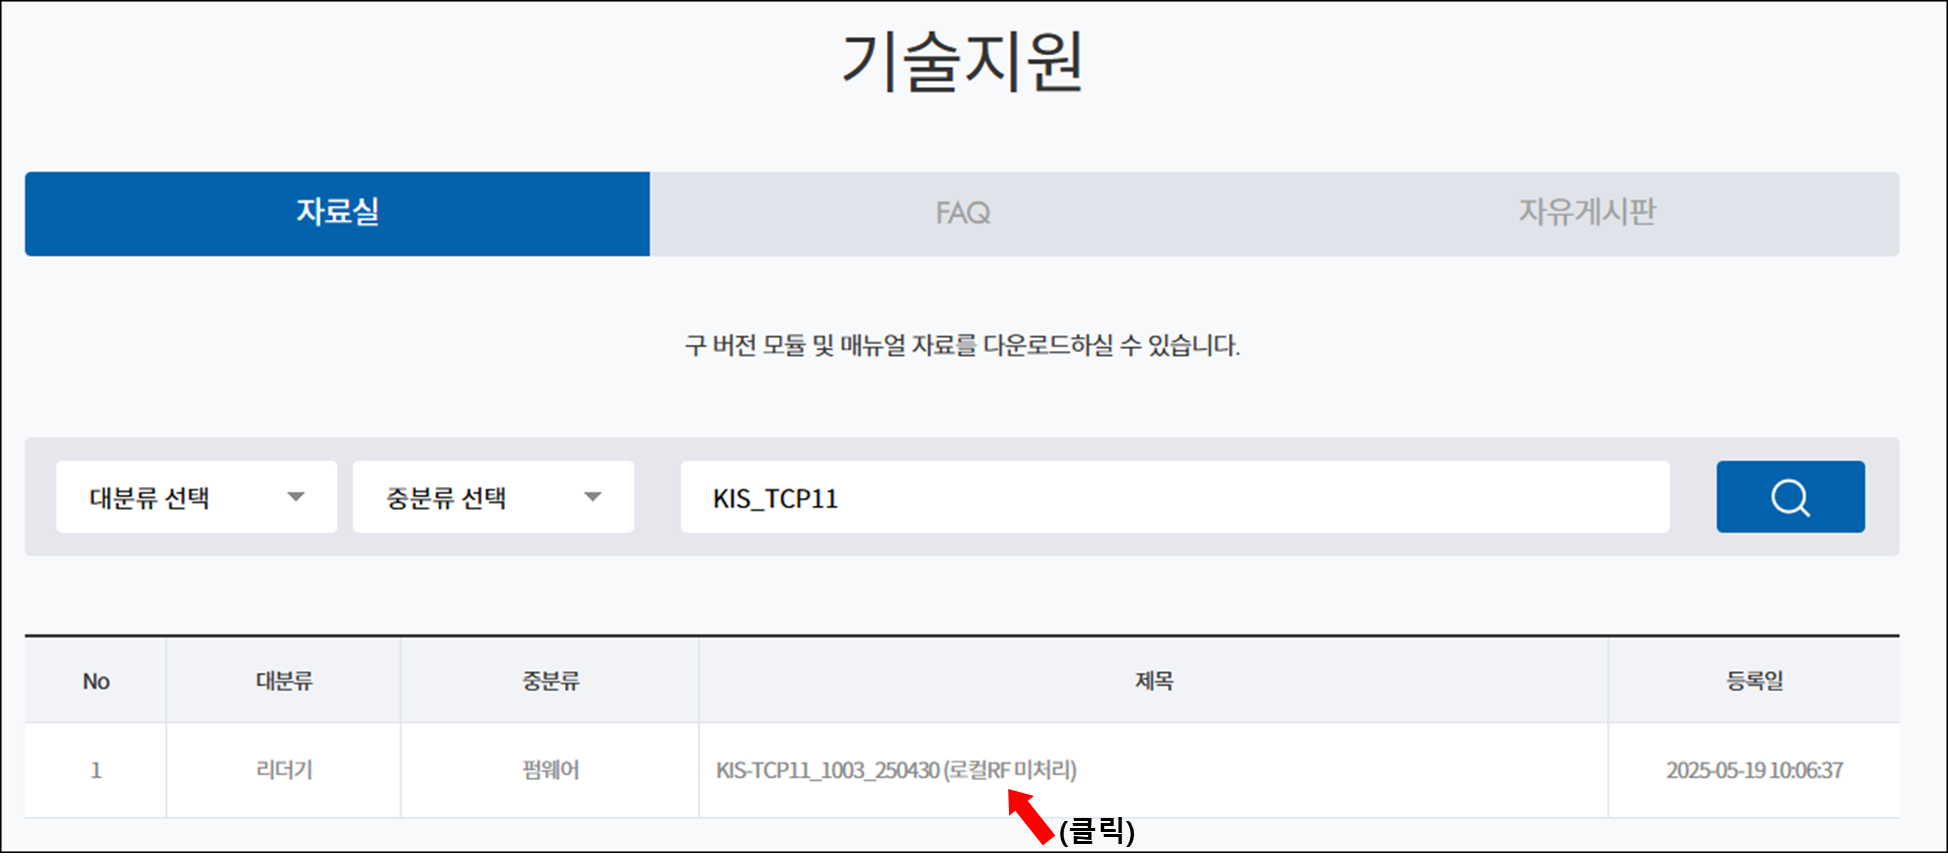Select the 리더기 cell in first row
The image size is (1948, 866).
click(x=284, y=770)
